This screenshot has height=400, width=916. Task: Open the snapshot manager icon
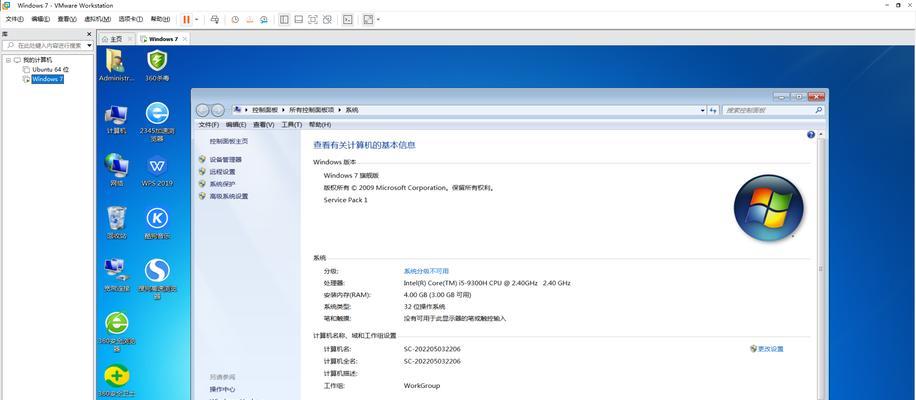coord(264,19)
